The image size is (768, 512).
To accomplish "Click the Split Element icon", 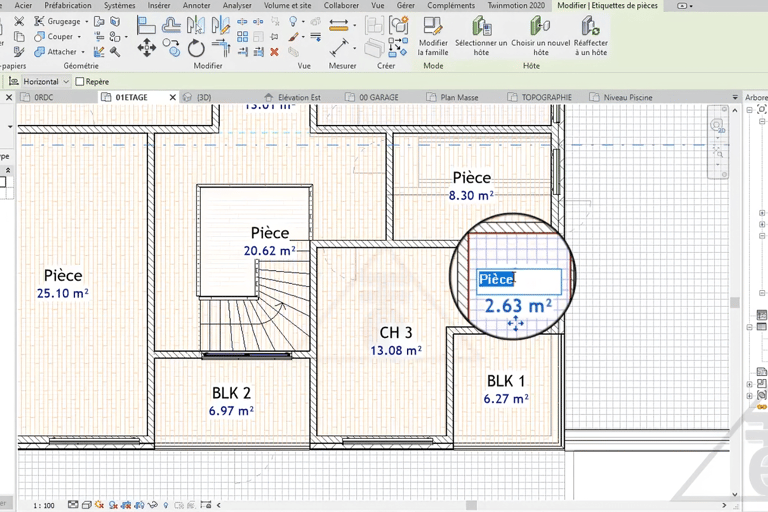I will coord(242,22).
